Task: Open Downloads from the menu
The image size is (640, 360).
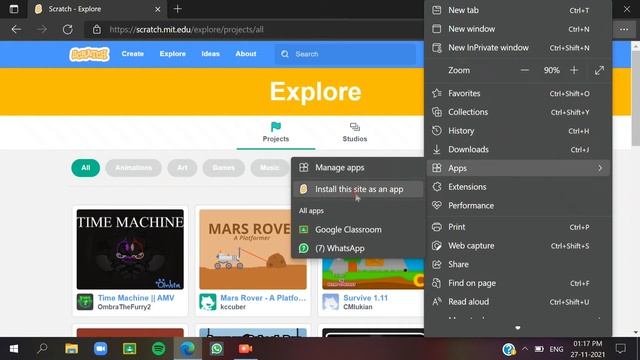Action: click(518, 149)
